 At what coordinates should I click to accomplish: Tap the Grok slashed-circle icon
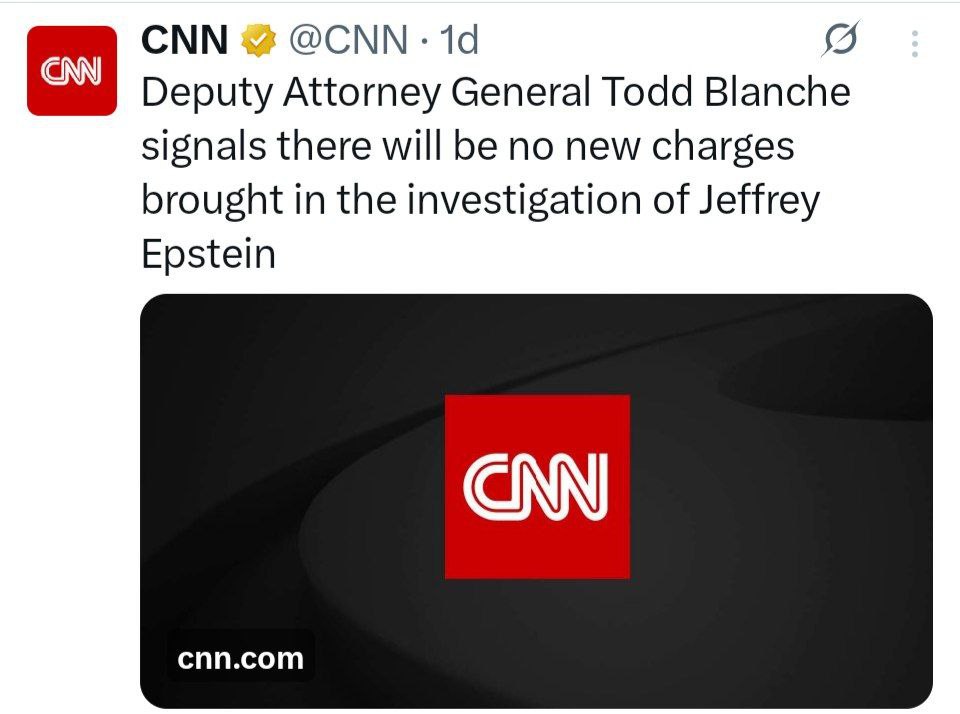[836, 41]
